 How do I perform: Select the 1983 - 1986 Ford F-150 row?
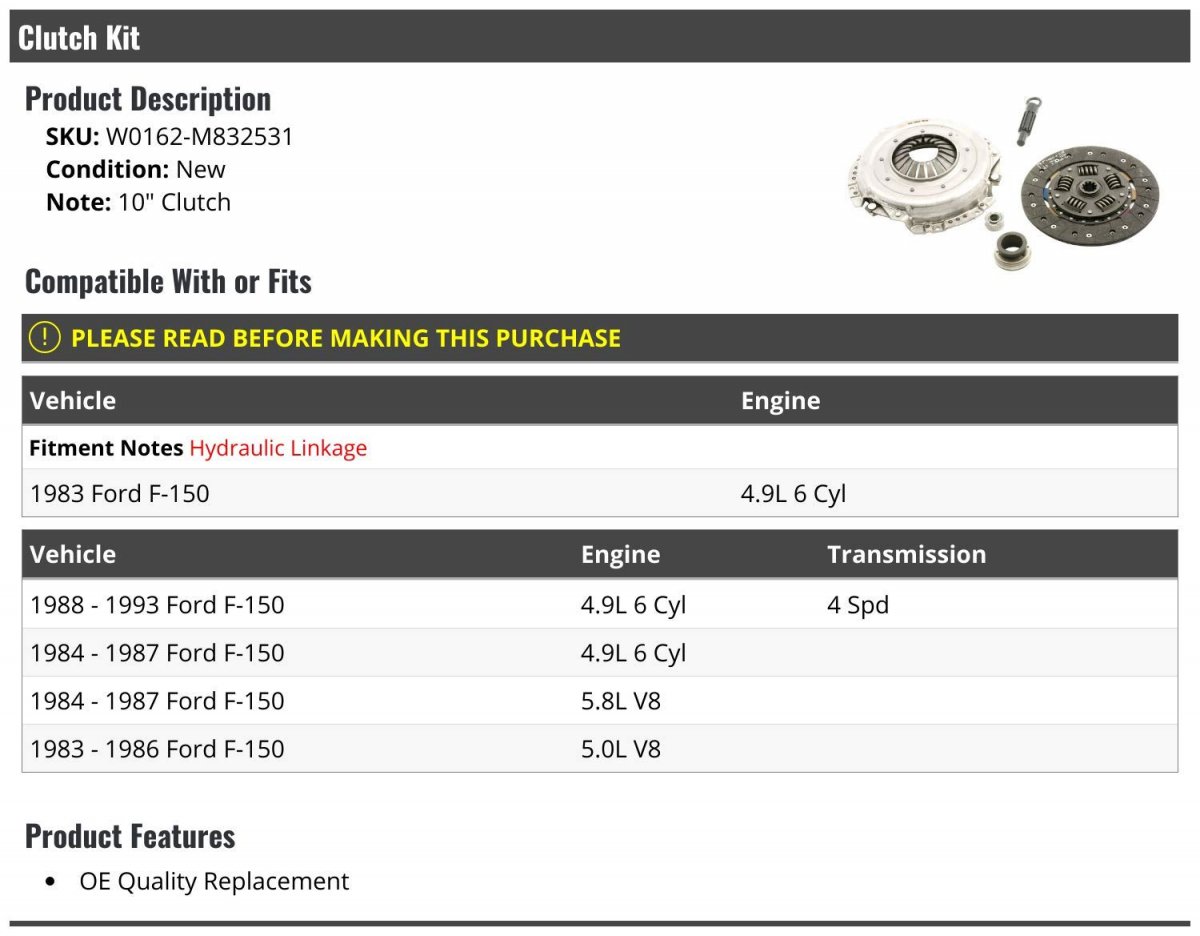(x=600, y=749)
